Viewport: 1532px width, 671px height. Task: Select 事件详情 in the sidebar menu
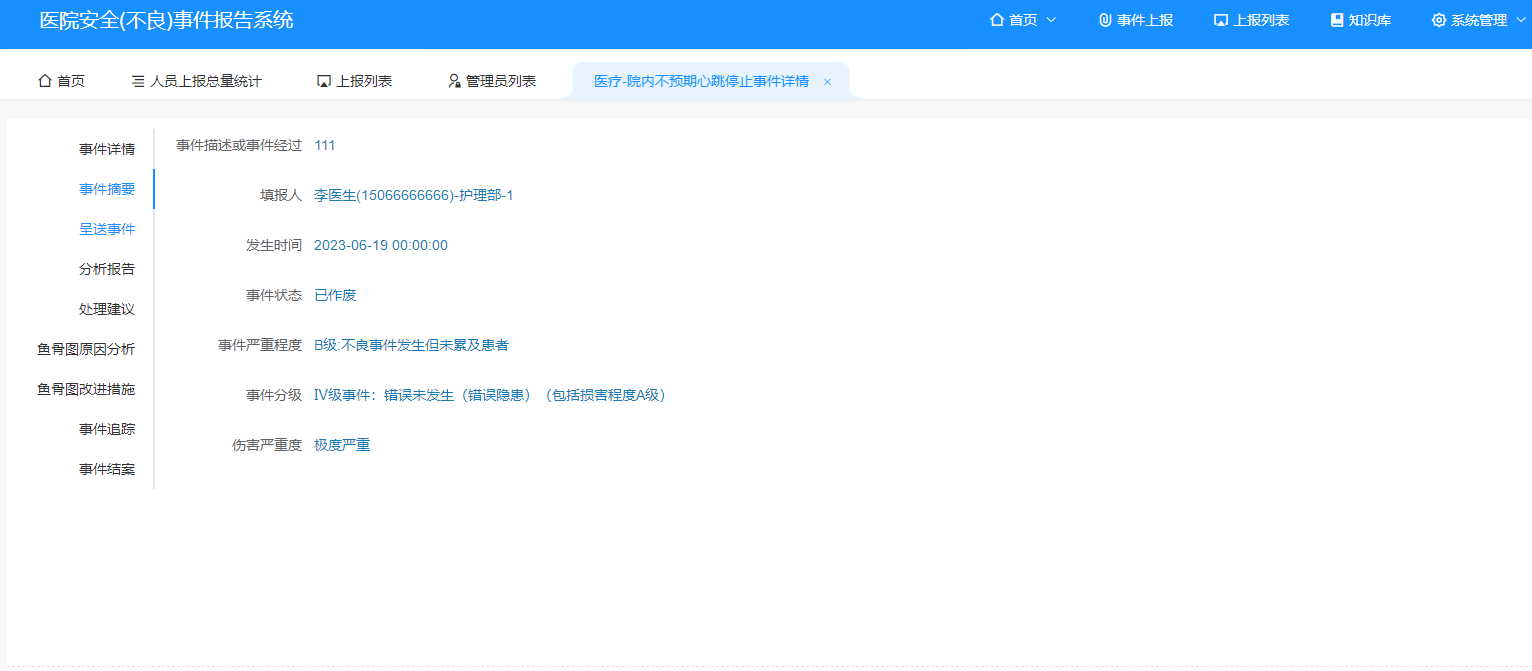point(107,148)
